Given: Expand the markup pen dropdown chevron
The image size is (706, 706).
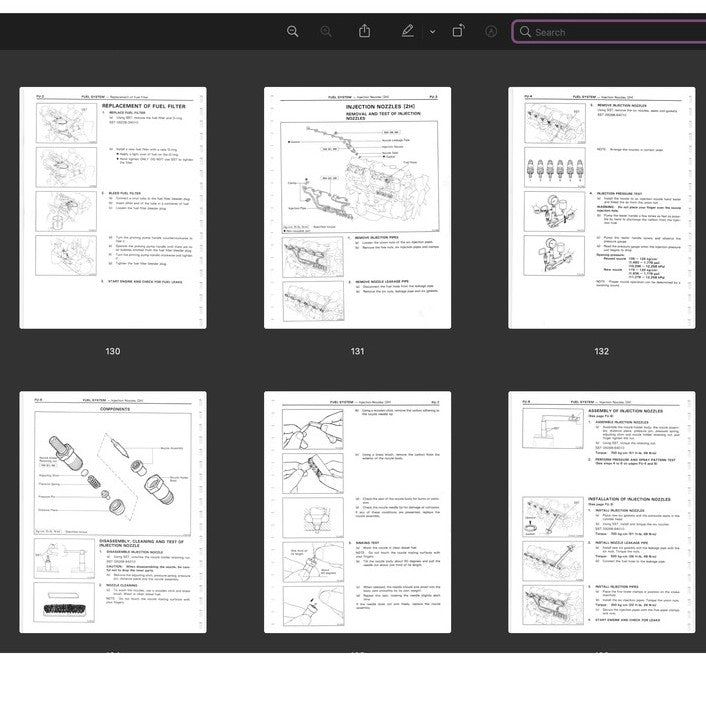Looking at the screenshot, I should 432,32.
